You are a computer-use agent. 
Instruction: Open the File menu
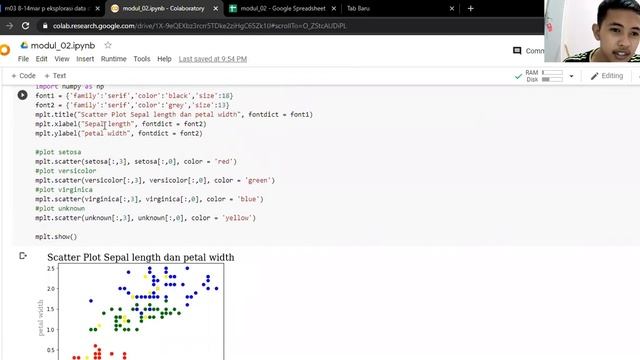click(x=23, y=59)
